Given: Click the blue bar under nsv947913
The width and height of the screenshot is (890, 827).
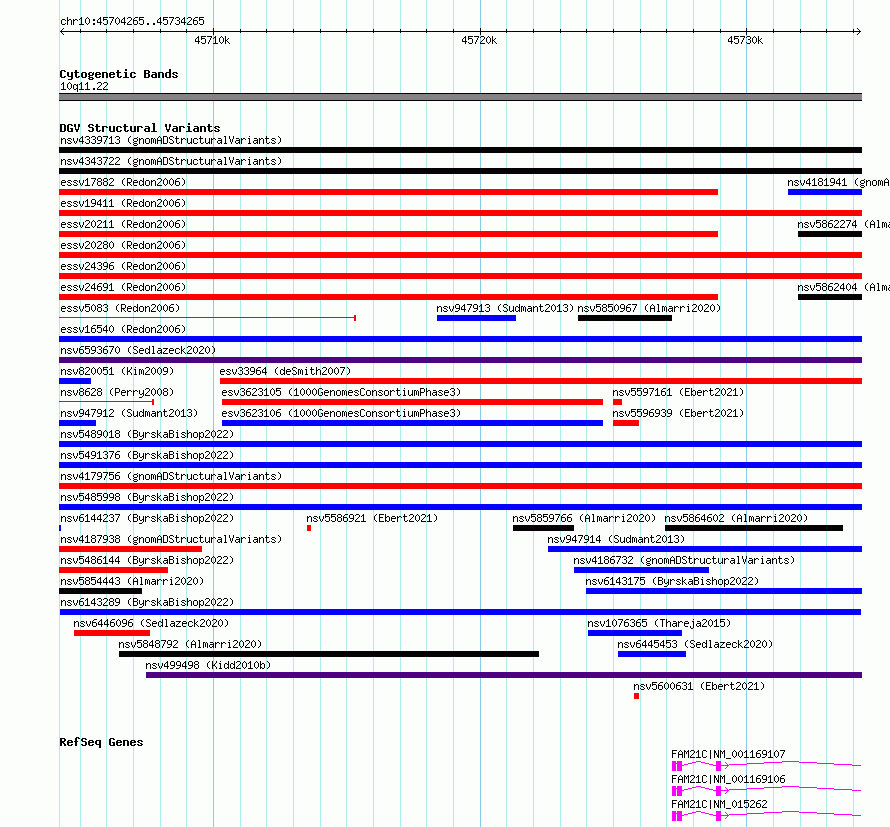Looking at the screenshot, I should (x=476, y=318).
